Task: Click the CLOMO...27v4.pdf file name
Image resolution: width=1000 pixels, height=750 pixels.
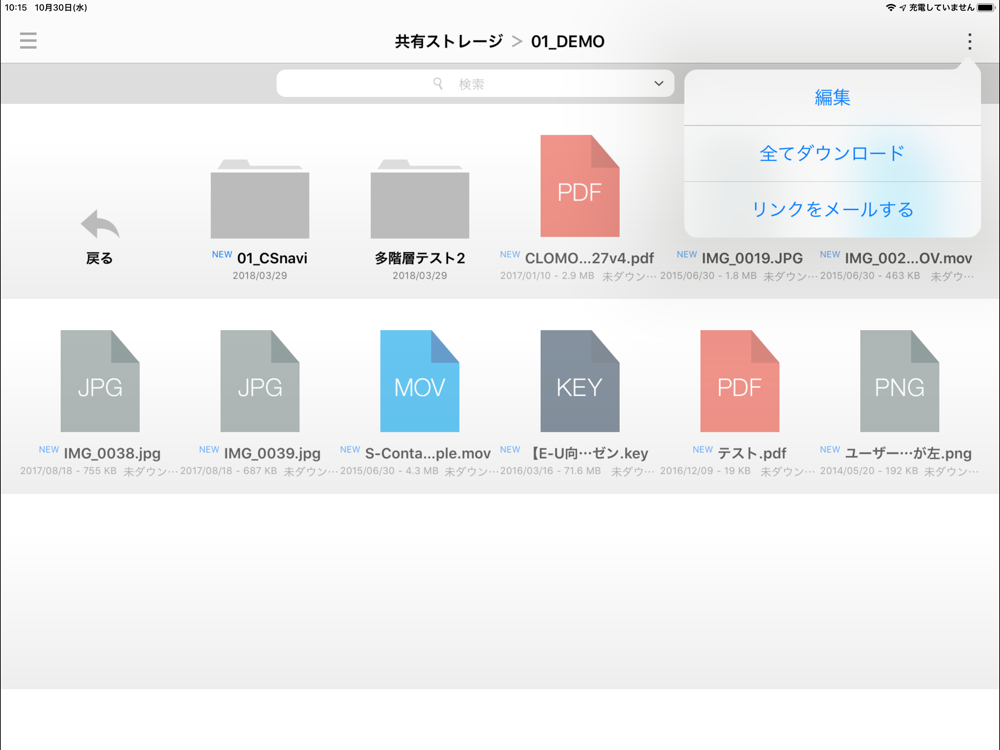Action: [x=589, y=258]
